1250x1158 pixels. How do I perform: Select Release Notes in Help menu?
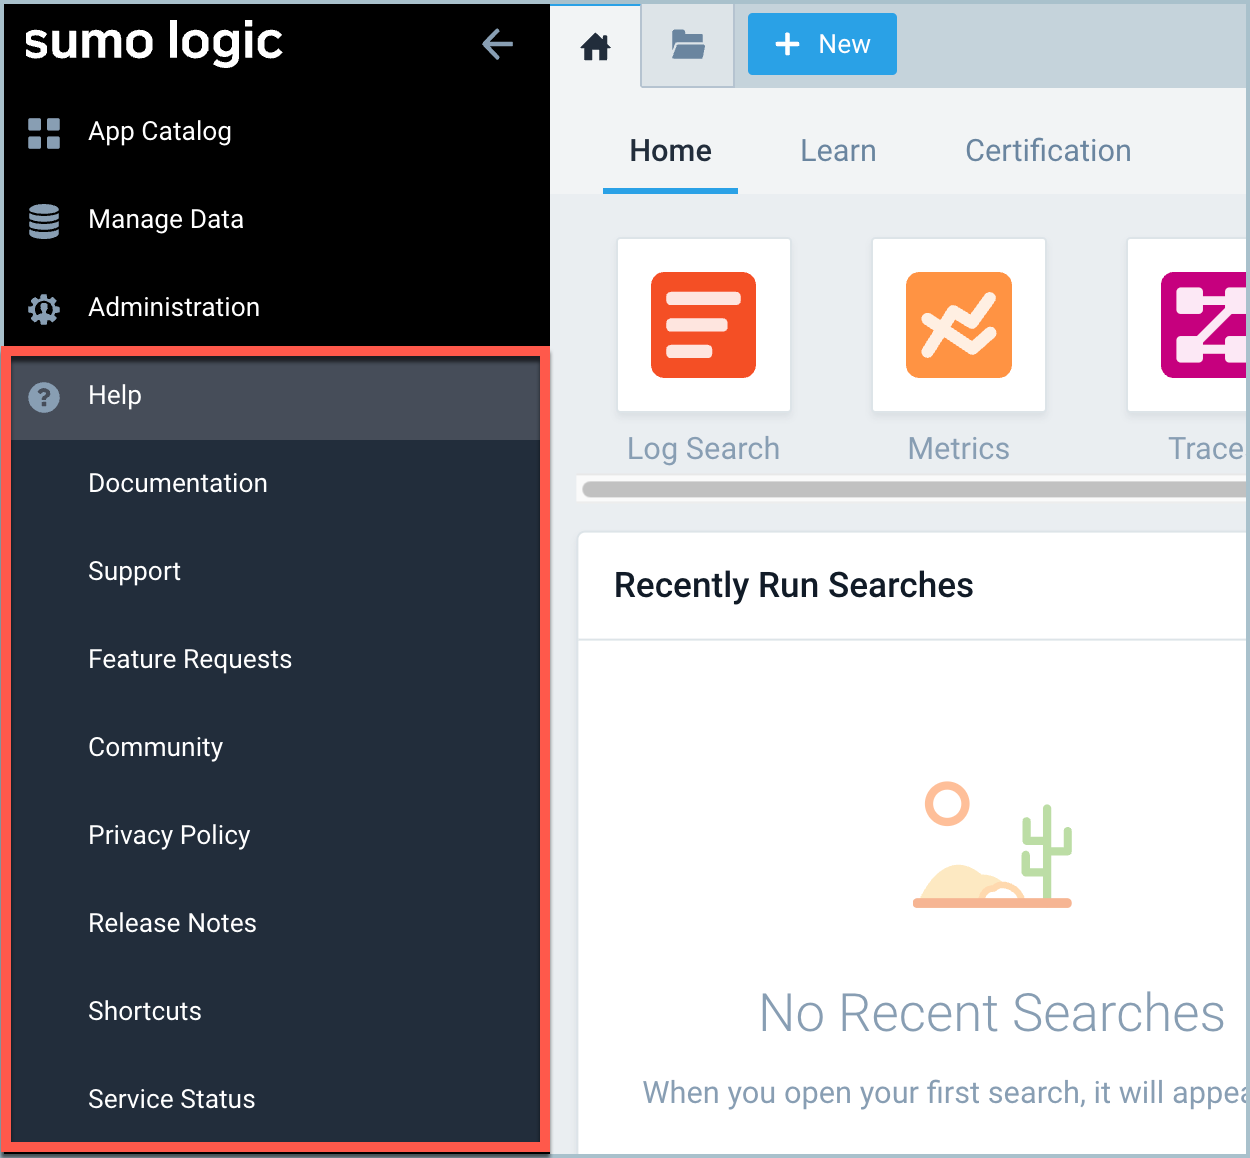click(x=172, y=923)
